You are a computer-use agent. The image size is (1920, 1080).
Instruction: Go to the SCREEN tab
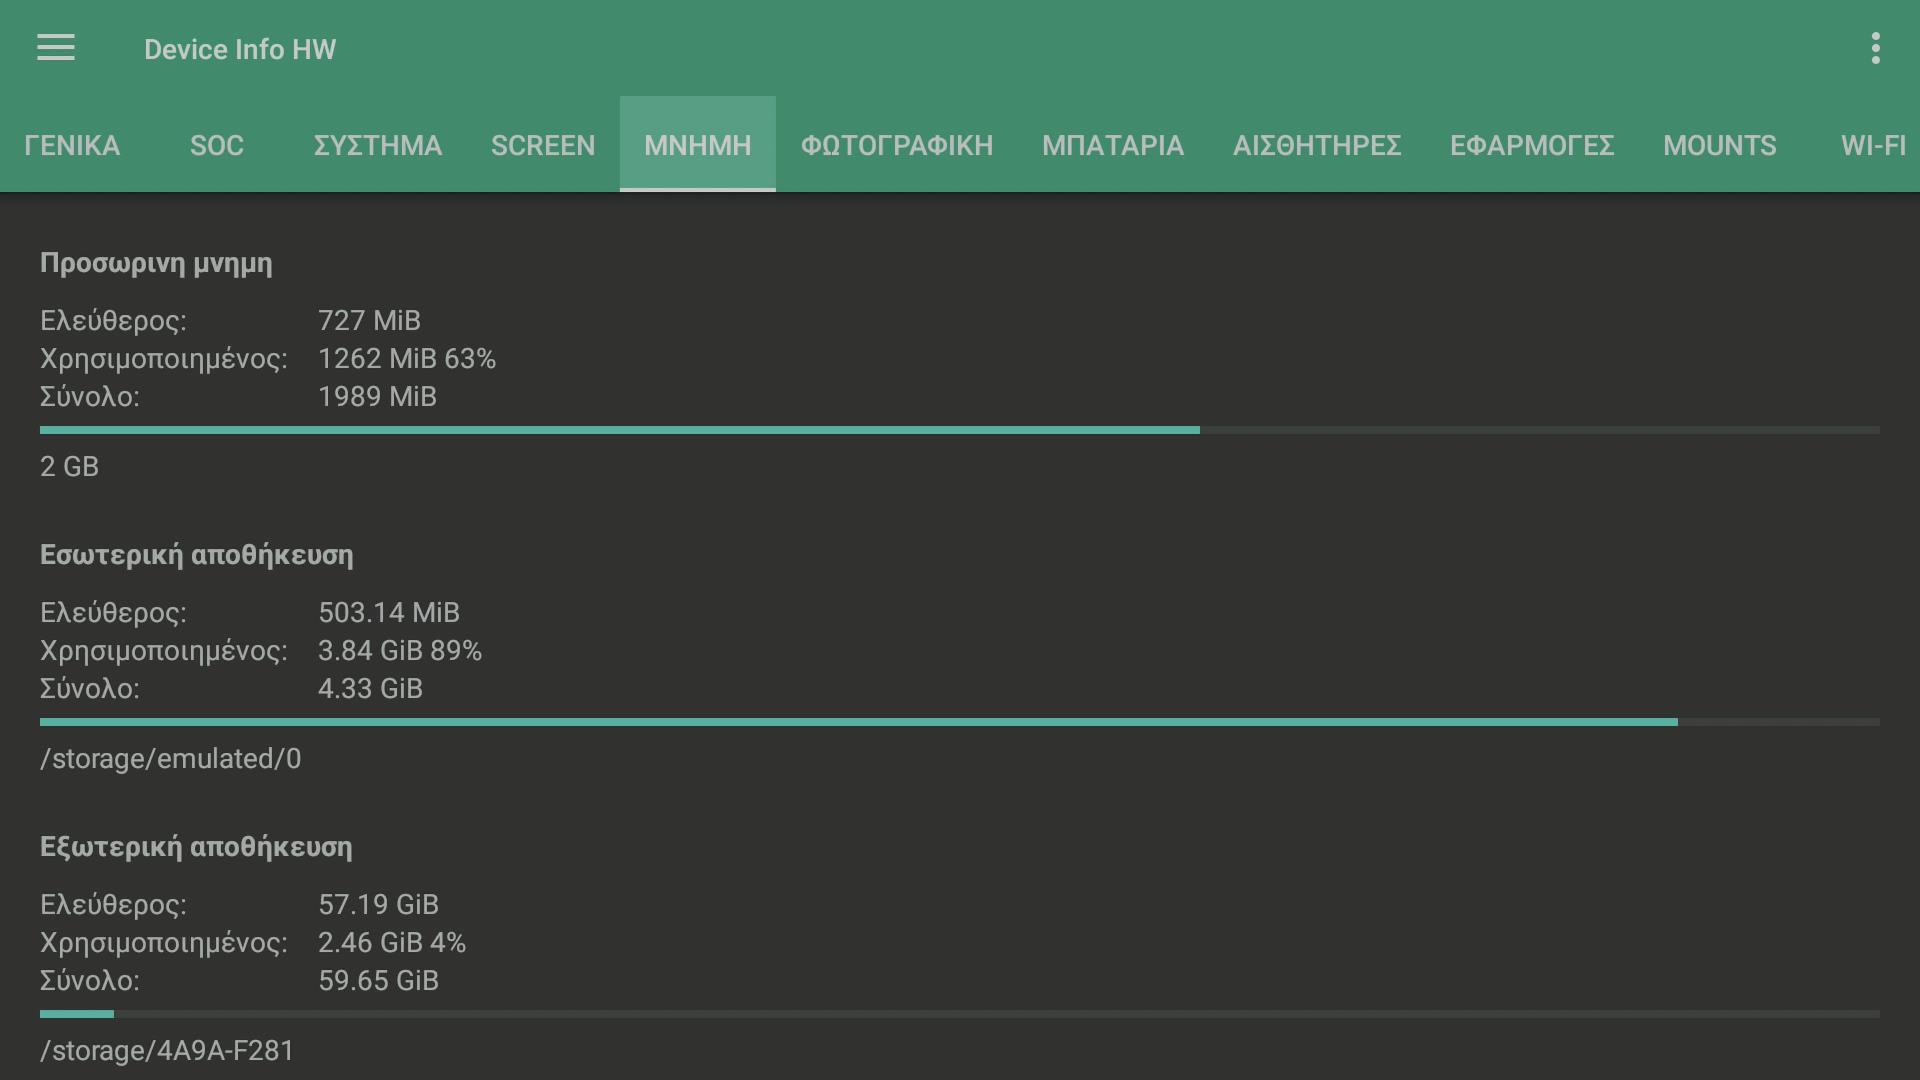point(543,146)
